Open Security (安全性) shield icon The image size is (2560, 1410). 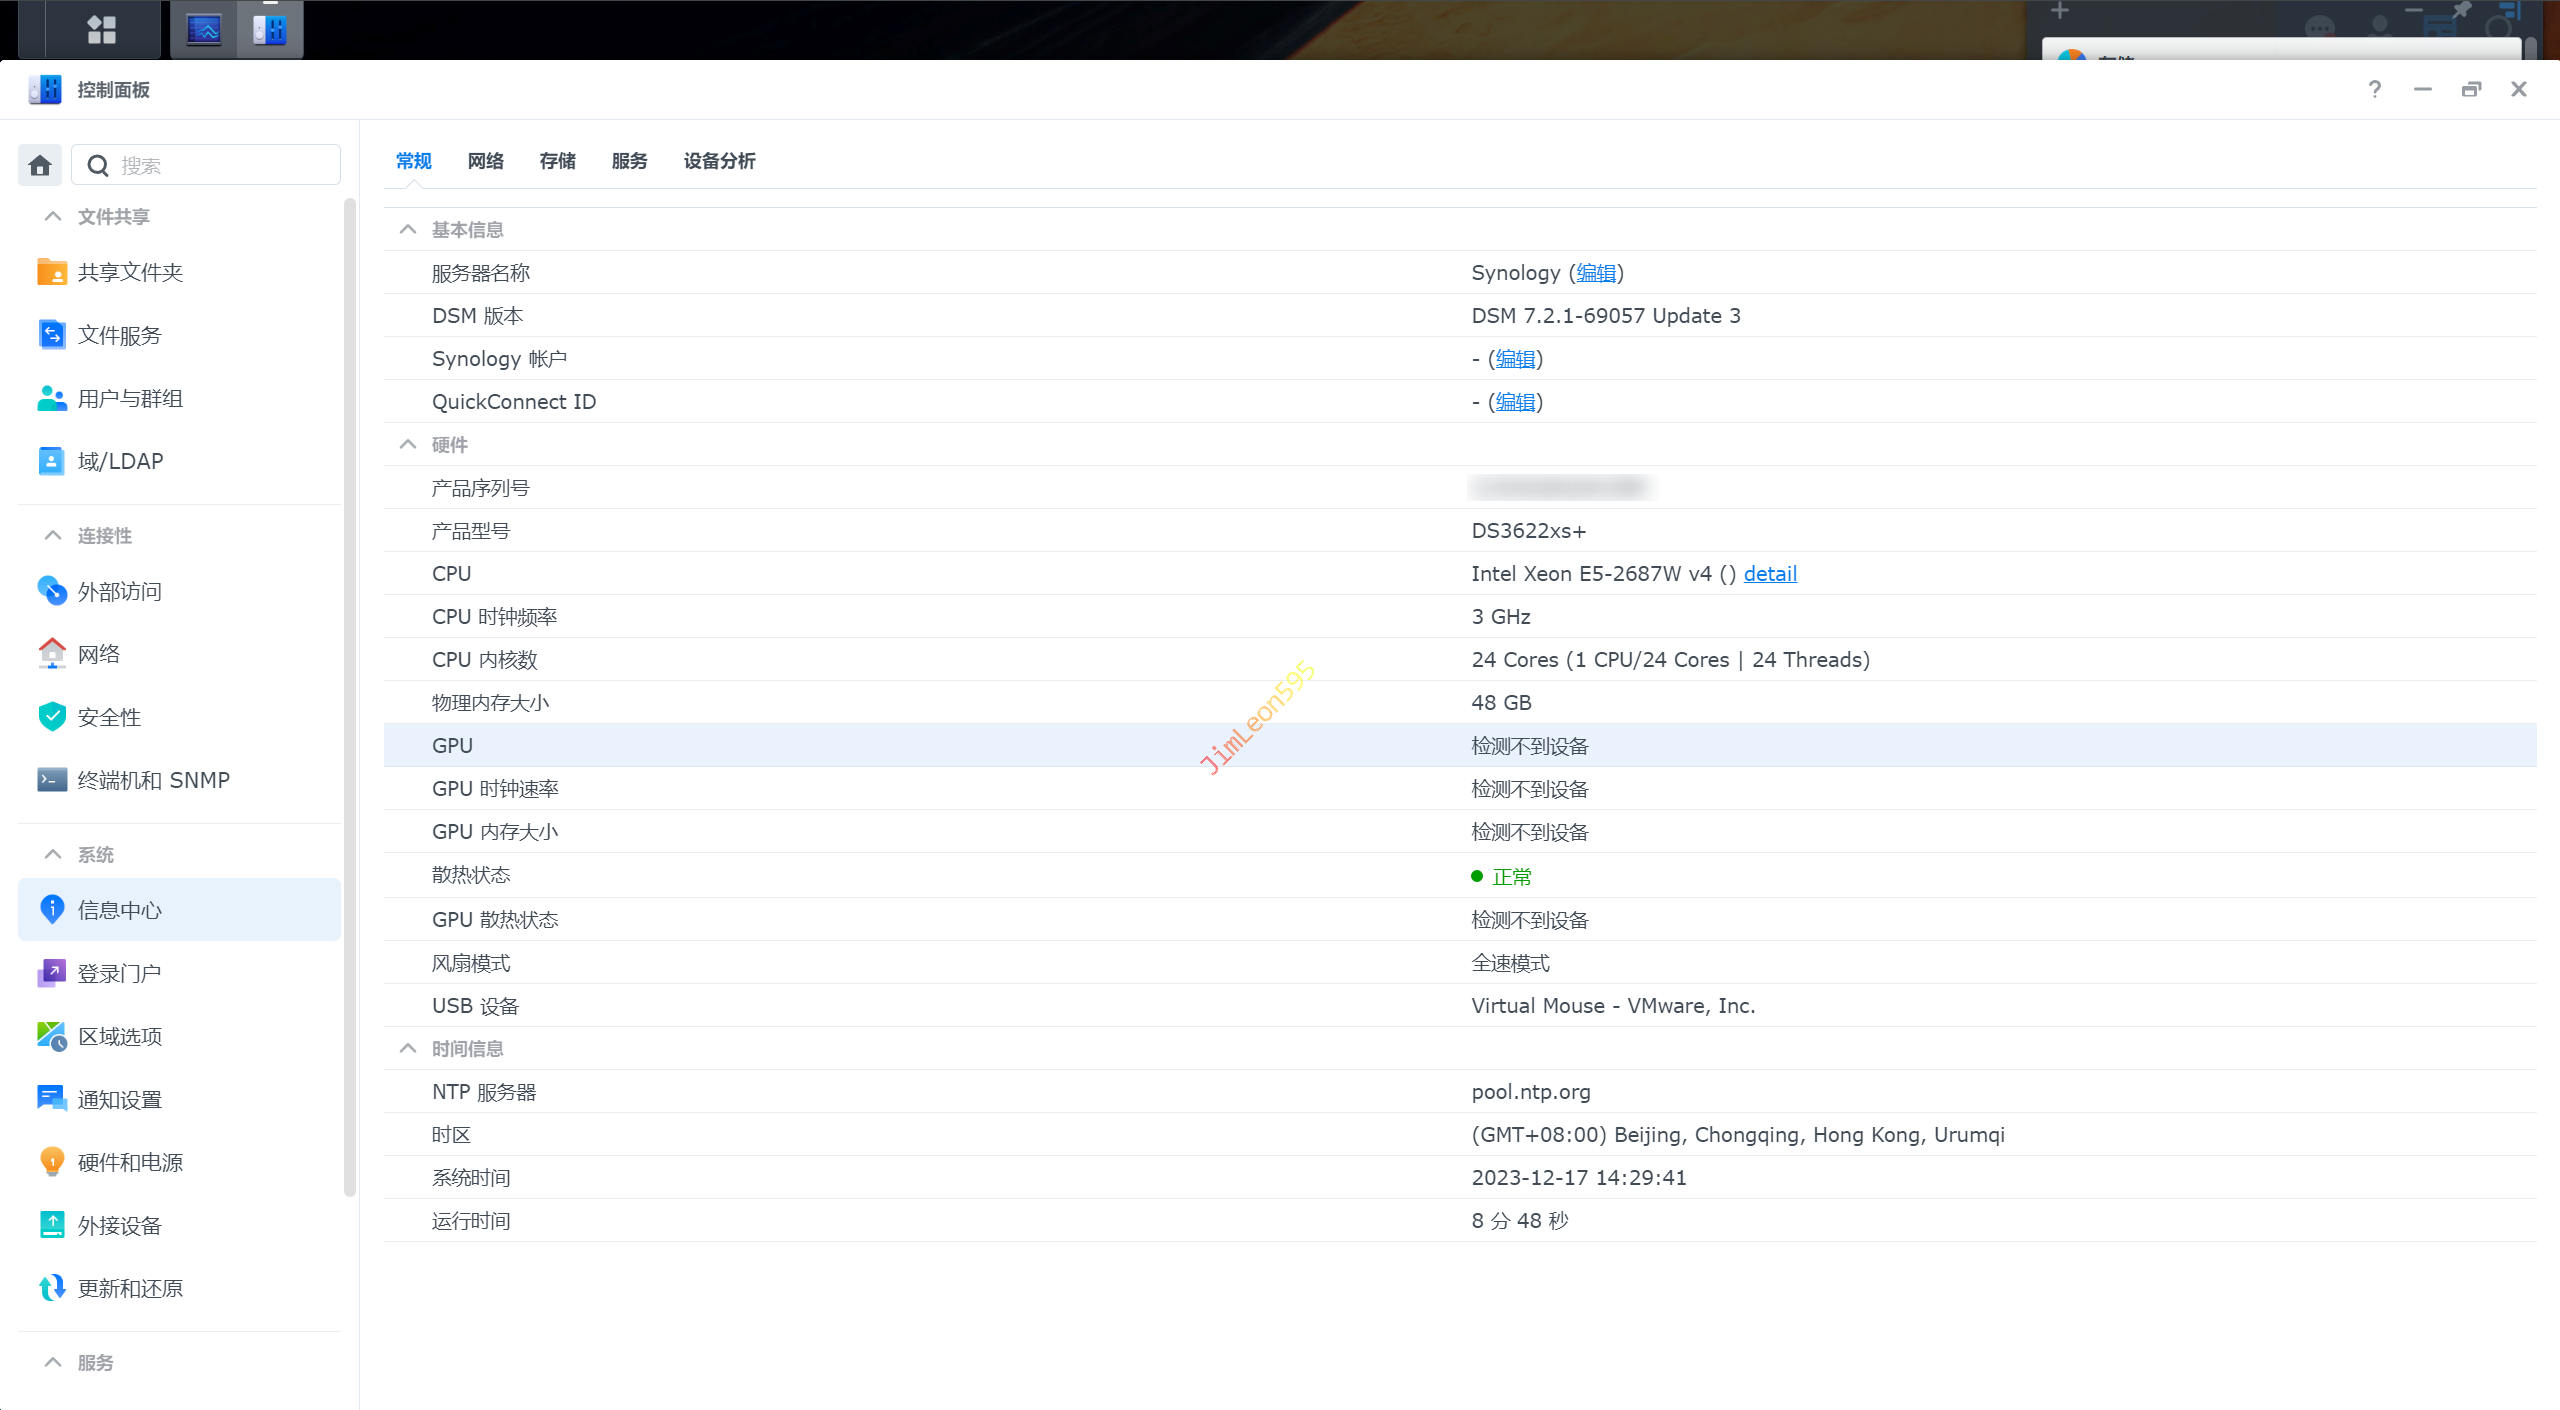pyautogui.click(x=51, y=716)
